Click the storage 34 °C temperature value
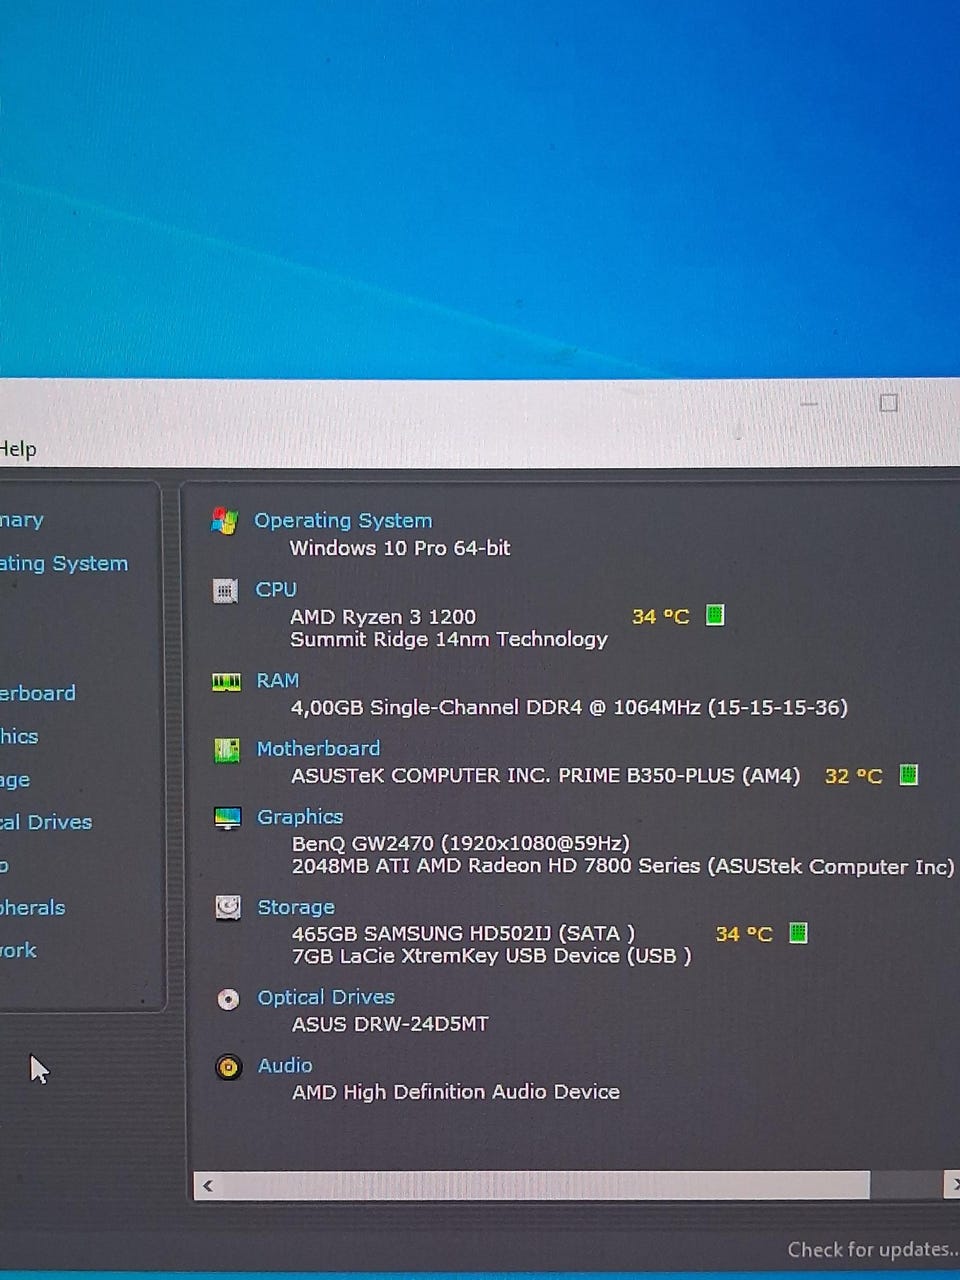This screenshot has width=960, height=1280. [744, 934]
